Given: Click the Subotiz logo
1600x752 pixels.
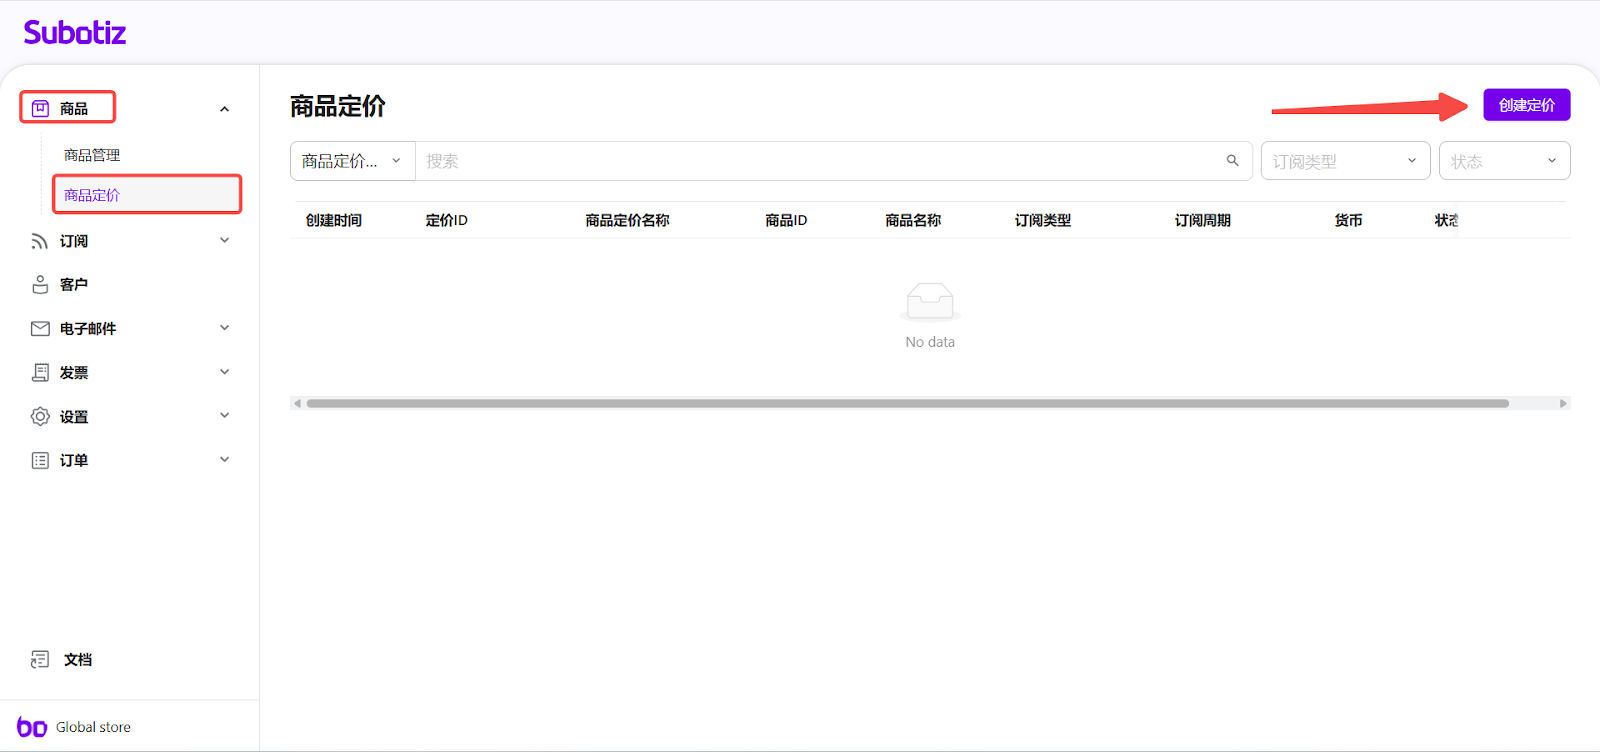Looking at the screenshot, I should tap(75, 33).
